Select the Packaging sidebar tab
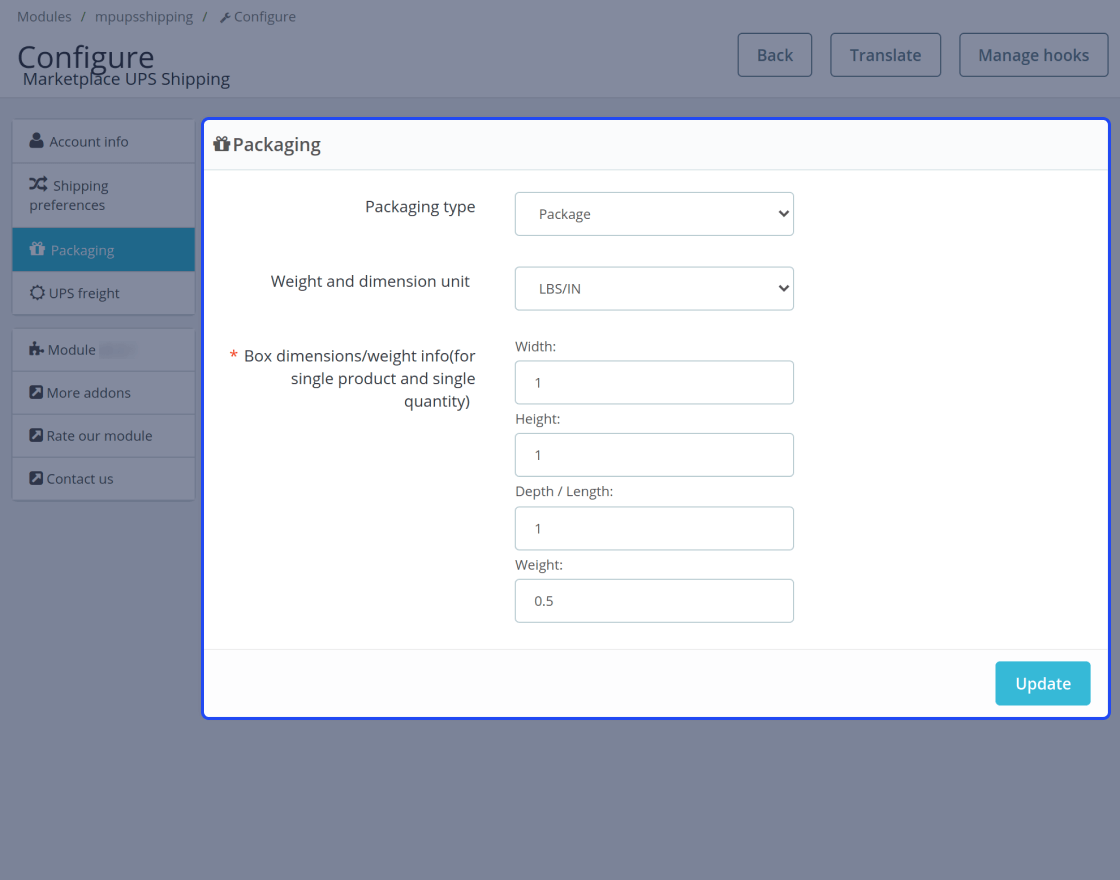The width and height of the screenshot is (1120, 880). 104,249
